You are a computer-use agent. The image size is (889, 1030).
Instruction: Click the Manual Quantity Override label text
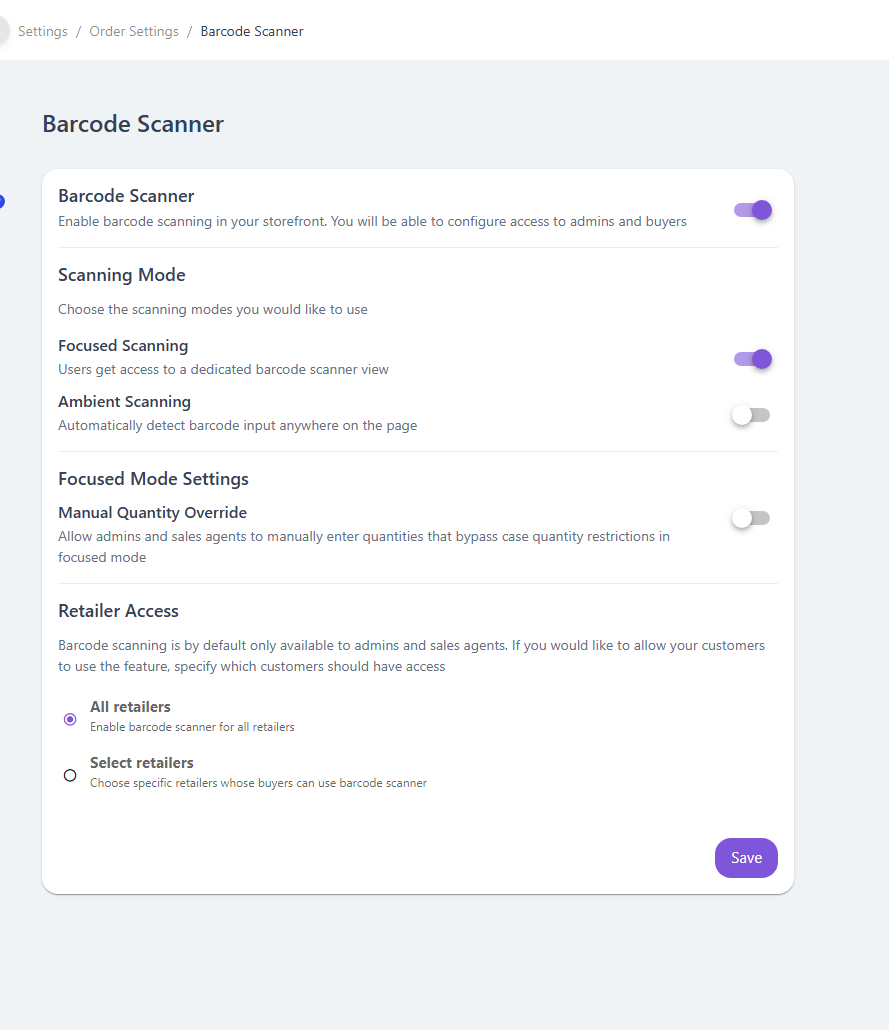[x=152, y=513]
